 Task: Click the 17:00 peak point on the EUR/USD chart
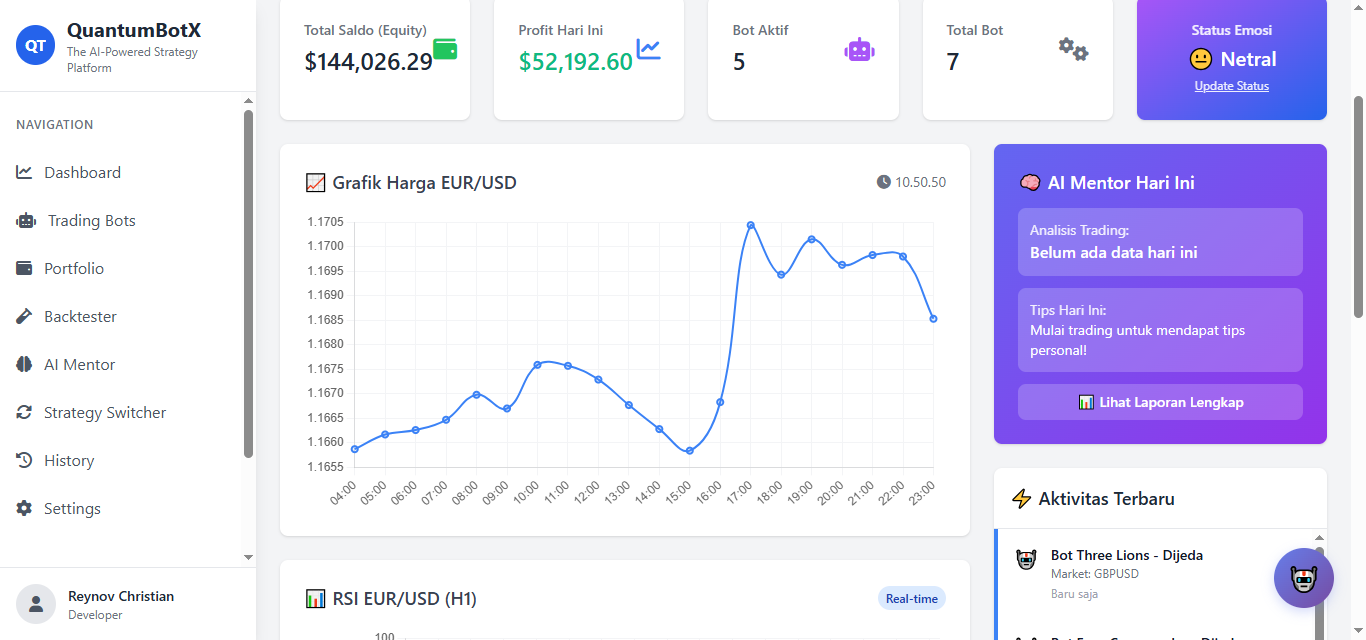point(750,225)
